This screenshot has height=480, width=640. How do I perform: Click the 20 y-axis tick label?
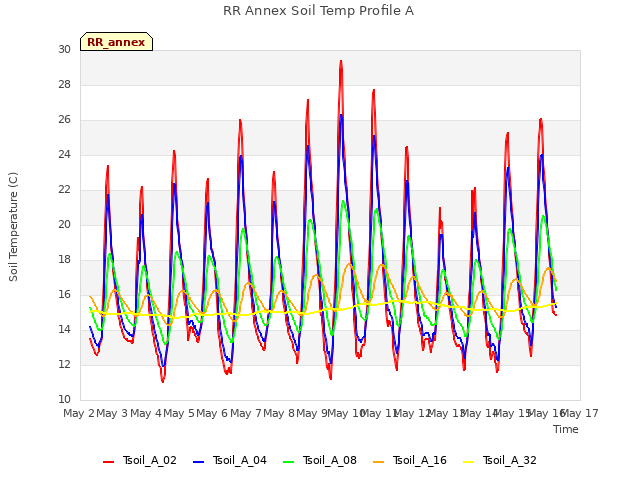click(x=64, y=224)
